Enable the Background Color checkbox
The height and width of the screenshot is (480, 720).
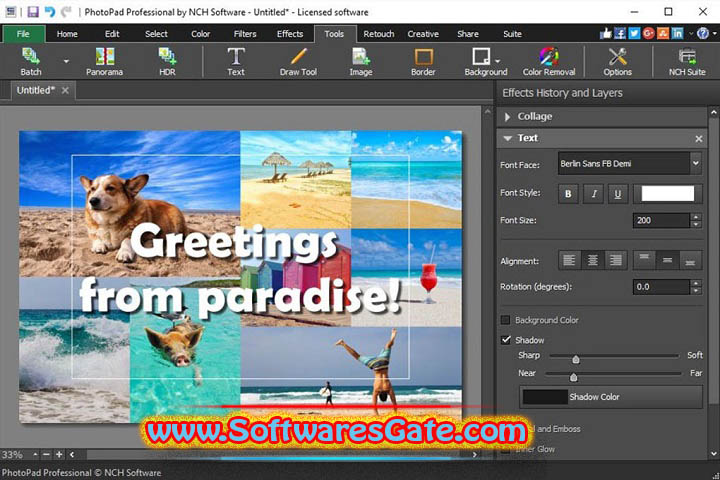506,320
